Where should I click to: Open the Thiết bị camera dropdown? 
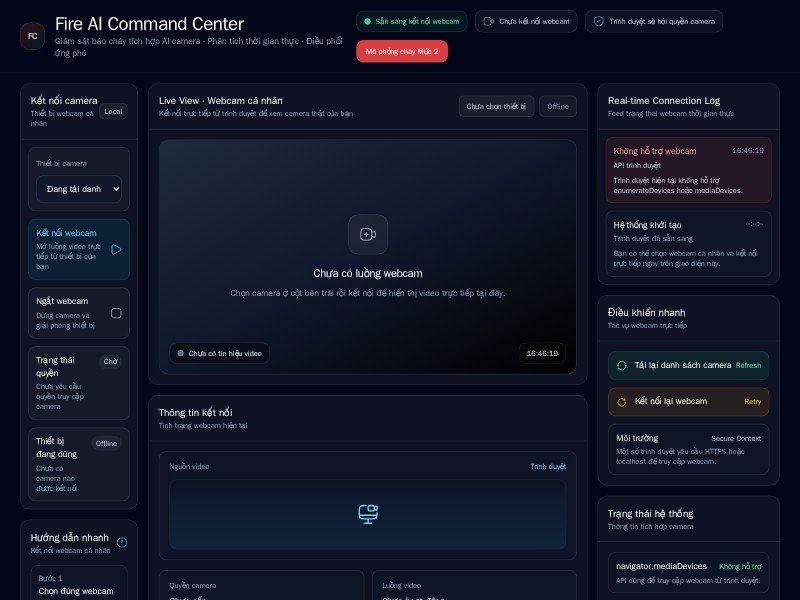tap(79, 189)
